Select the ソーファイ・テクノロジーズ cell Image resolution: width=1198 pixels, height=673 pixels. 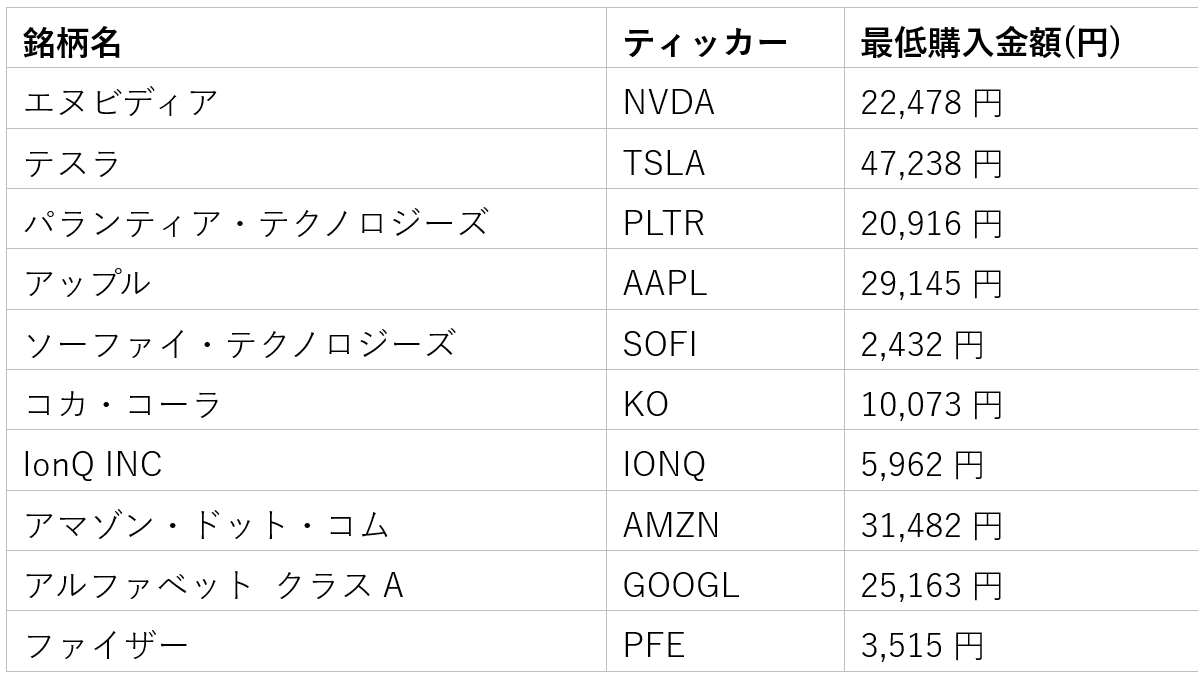coord(240,344)
